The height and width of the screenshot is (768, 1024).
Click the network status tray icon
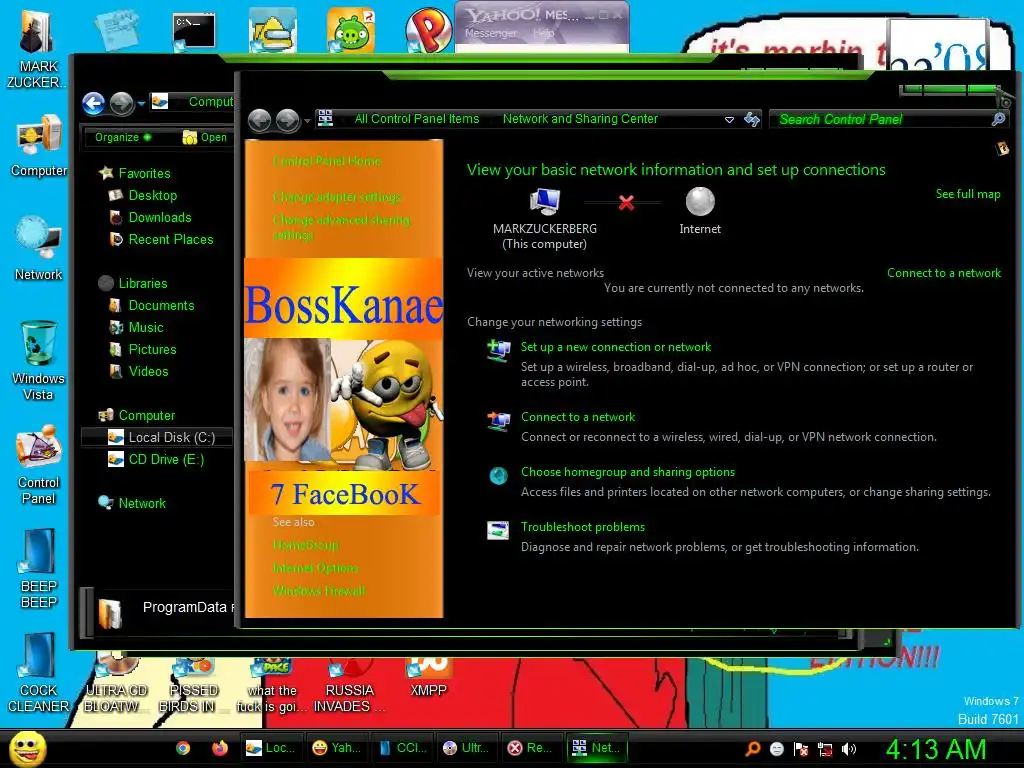click(x=825, y=749)
